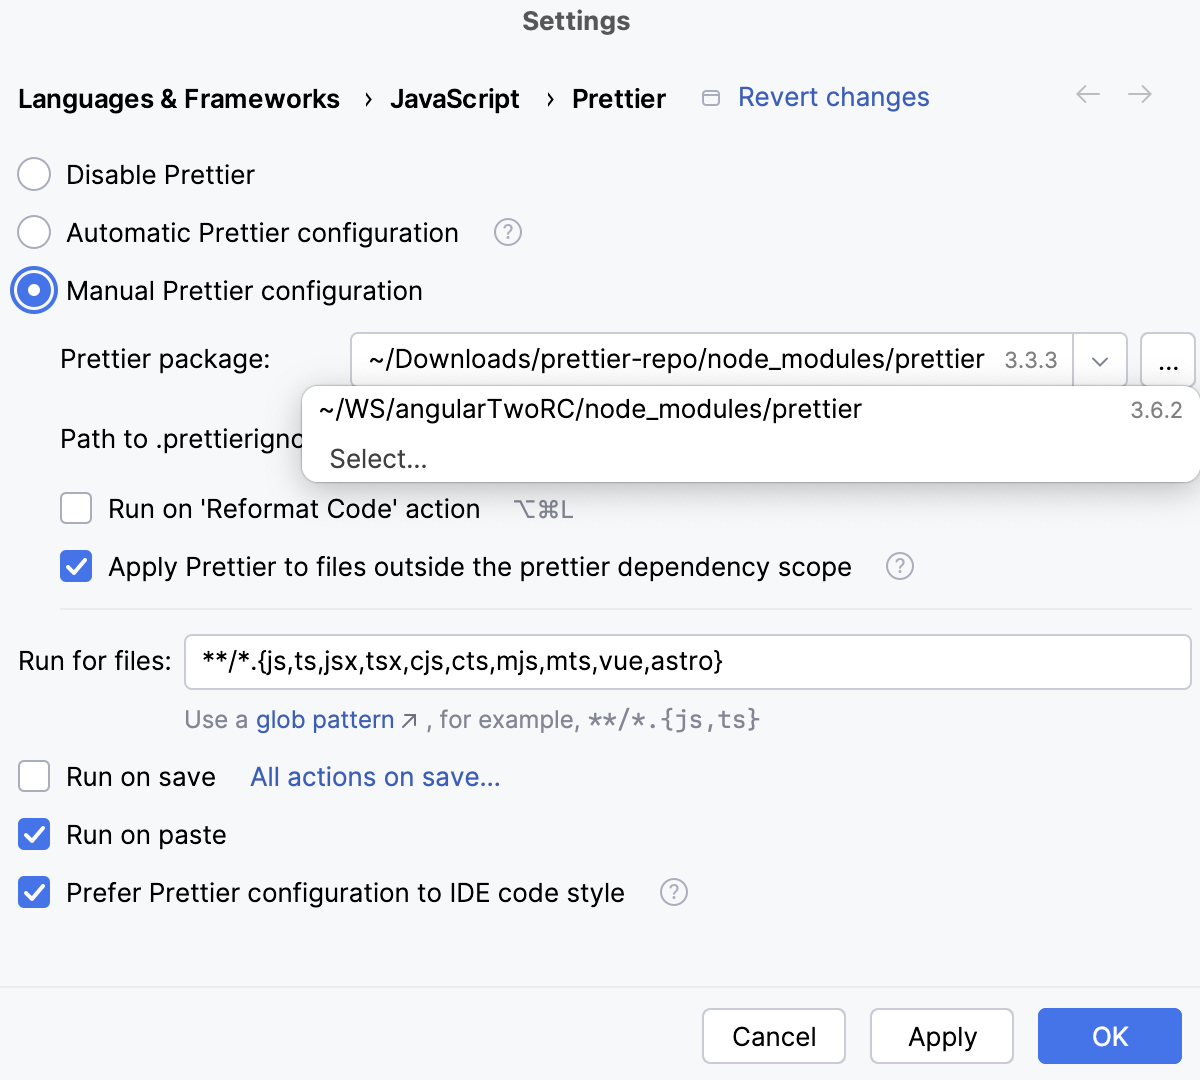Enable the Run on save option
The height and width of the screenshot is (1080, 1200).
coord(33,776)
